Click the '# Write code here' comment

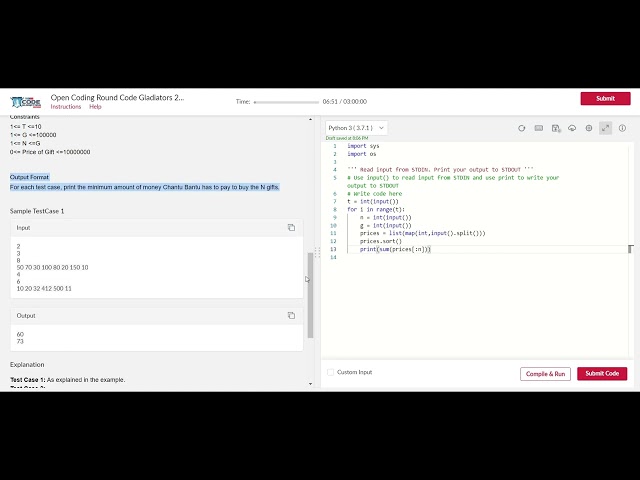tap(375, 193)
